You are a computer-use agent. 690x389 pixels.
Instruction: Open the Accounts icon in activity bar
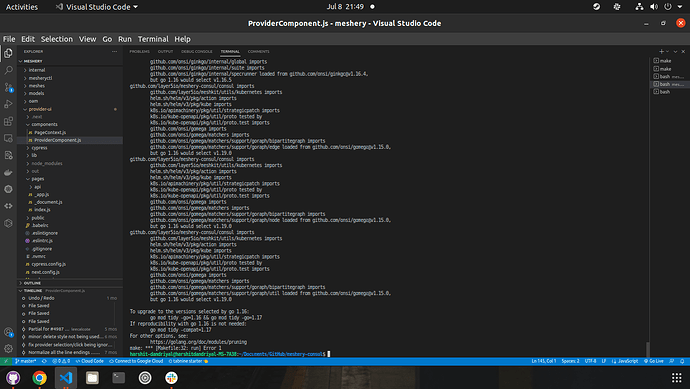click(8, 332)
